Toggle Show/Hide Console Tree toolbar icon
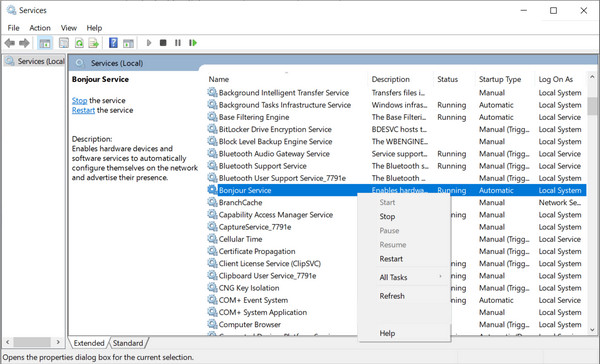 point(45,43)
